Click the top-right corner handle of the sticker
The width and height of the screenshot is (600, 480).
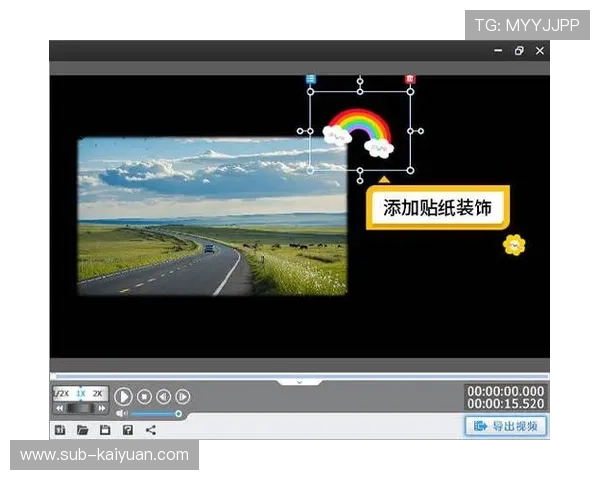(410, 92)
